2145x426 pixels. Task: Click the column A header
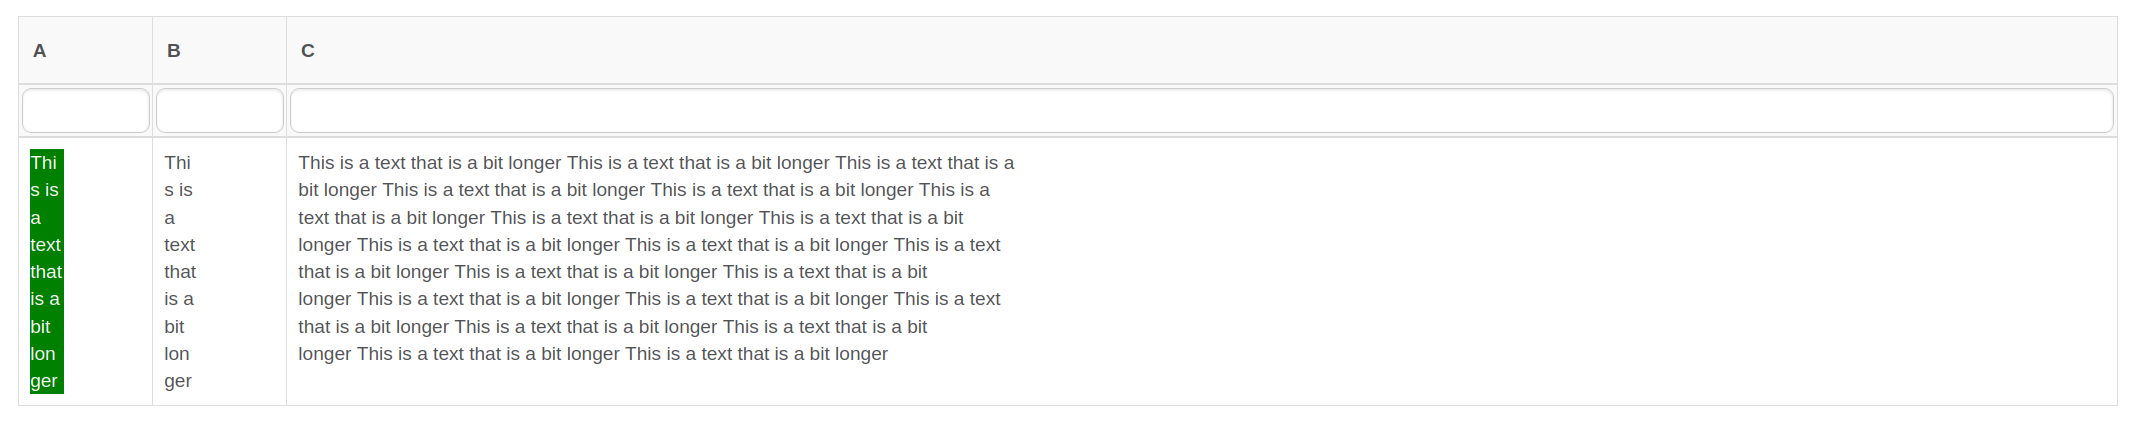click(40, 51)
